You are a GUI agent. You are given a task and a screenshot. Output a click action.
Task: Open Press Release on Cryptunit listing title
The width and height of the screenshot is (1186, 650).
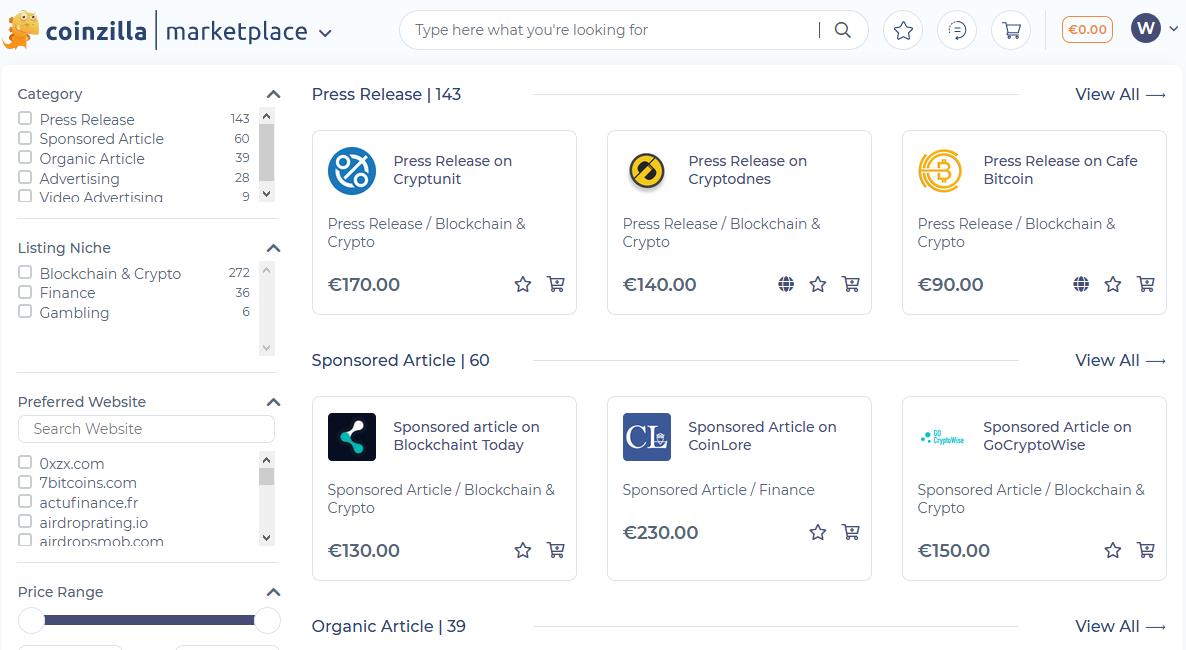[x=452, y=170]
